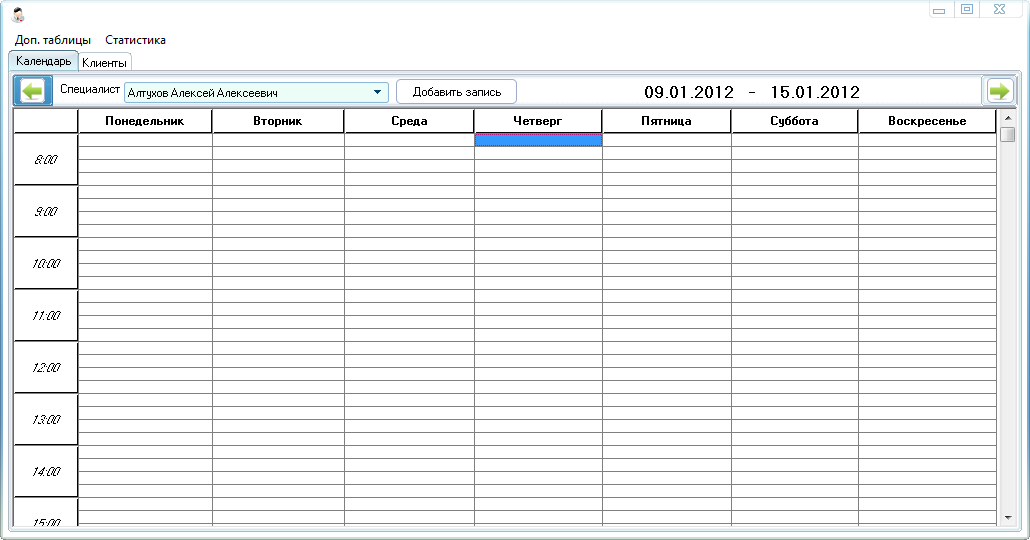1030x540 pixels.
Task: Click the highlighted blue cell under Четверг
Action: pyautogui.click(x=538, y=141)
